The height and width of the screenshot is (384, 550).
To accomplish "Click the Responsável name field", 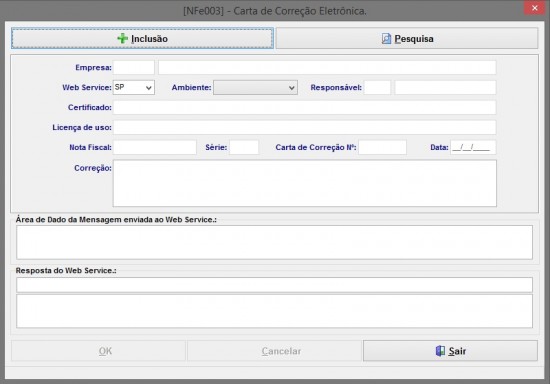I will point(445,87).
